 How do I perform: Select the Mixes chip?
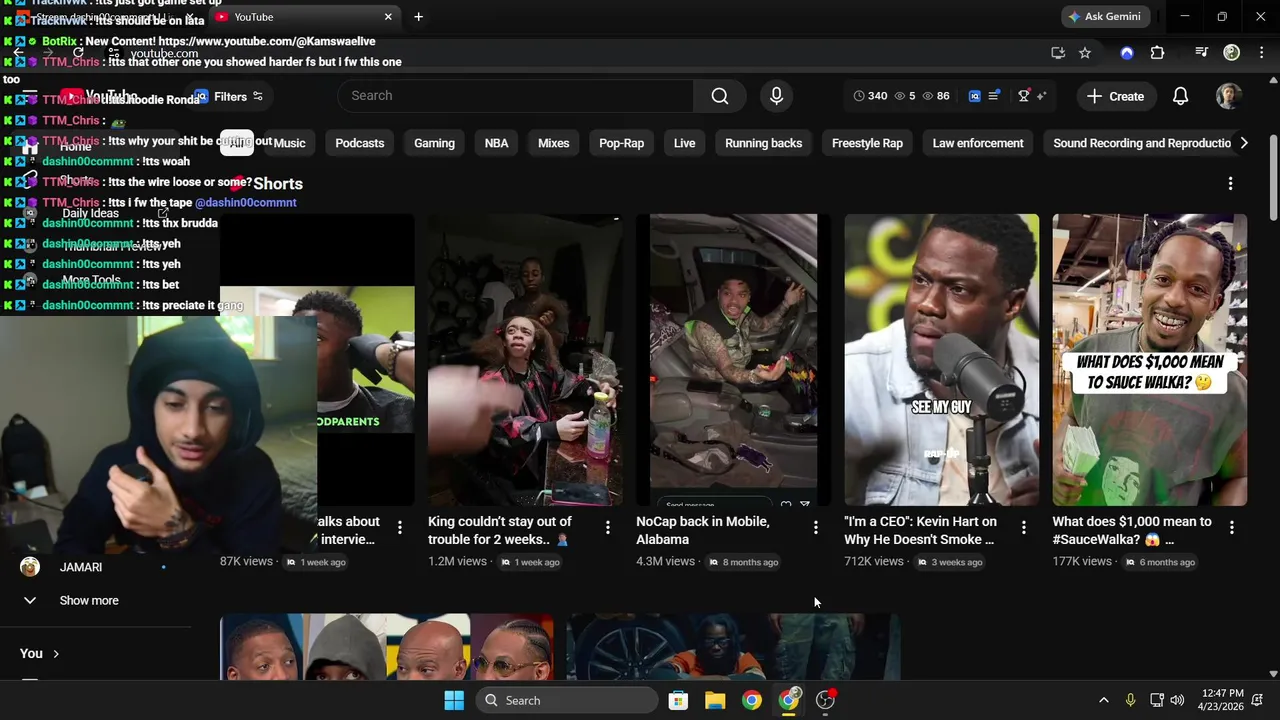(x=553, y=143)
